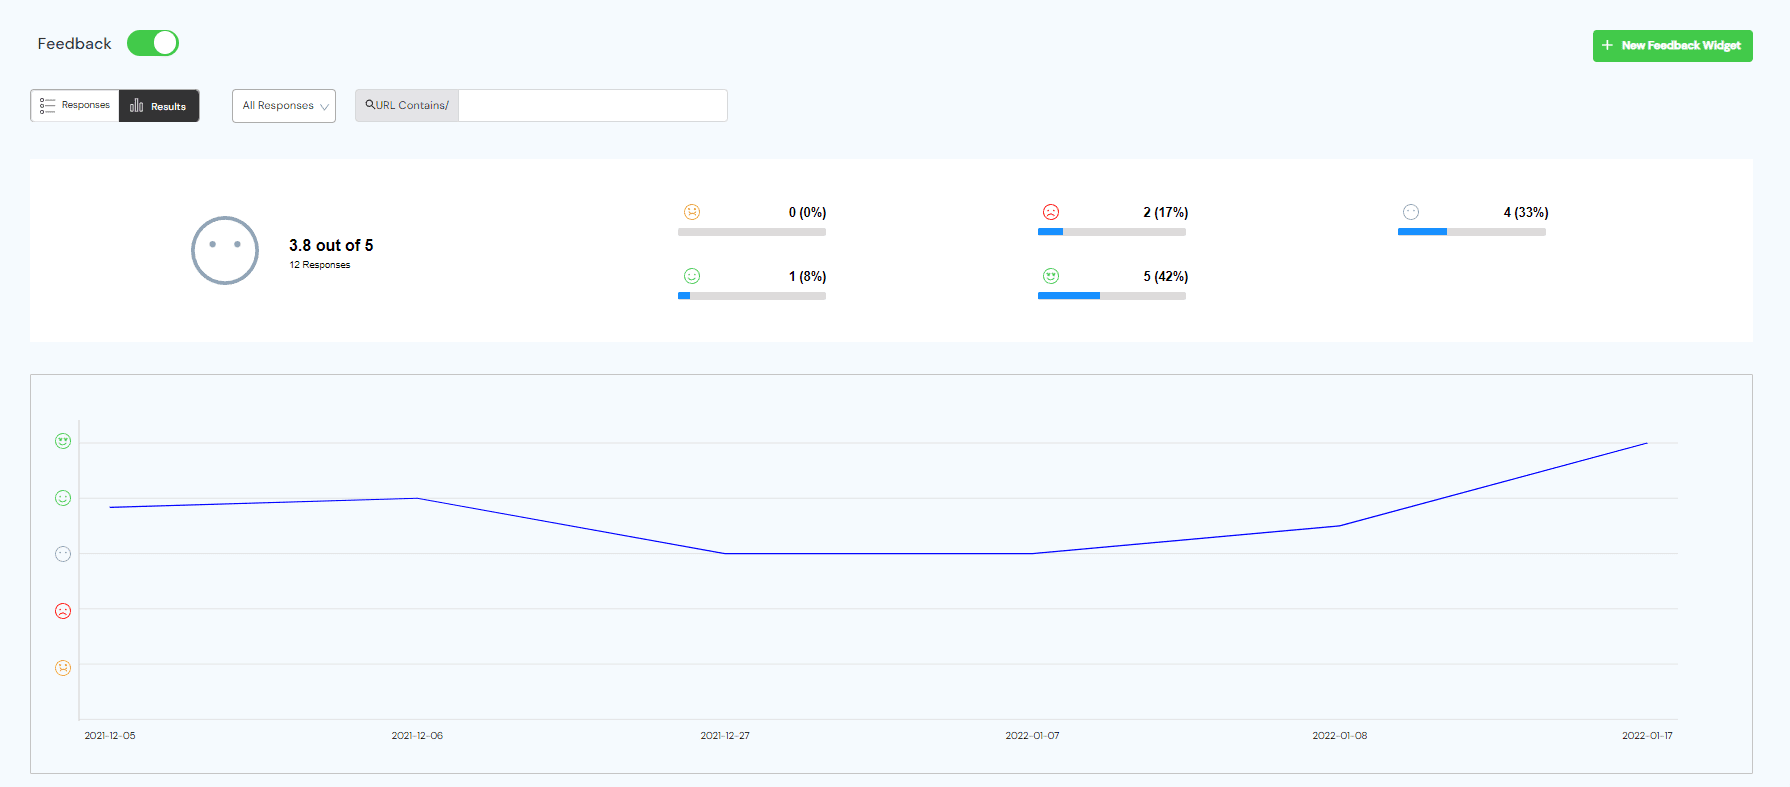
Task: Click the progress bar under 5 (42%)
Action: tap(1112, 296)
